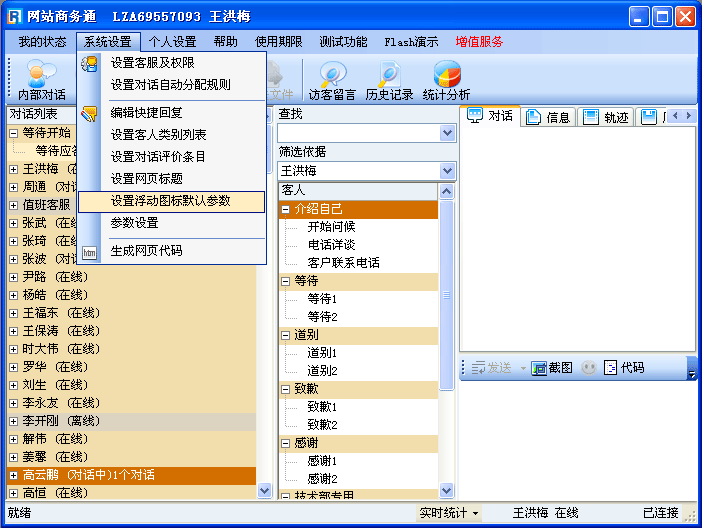Collapse the 介绍自己 reply group
Screen dimensions: 702x528
click(x=286, y=209)
